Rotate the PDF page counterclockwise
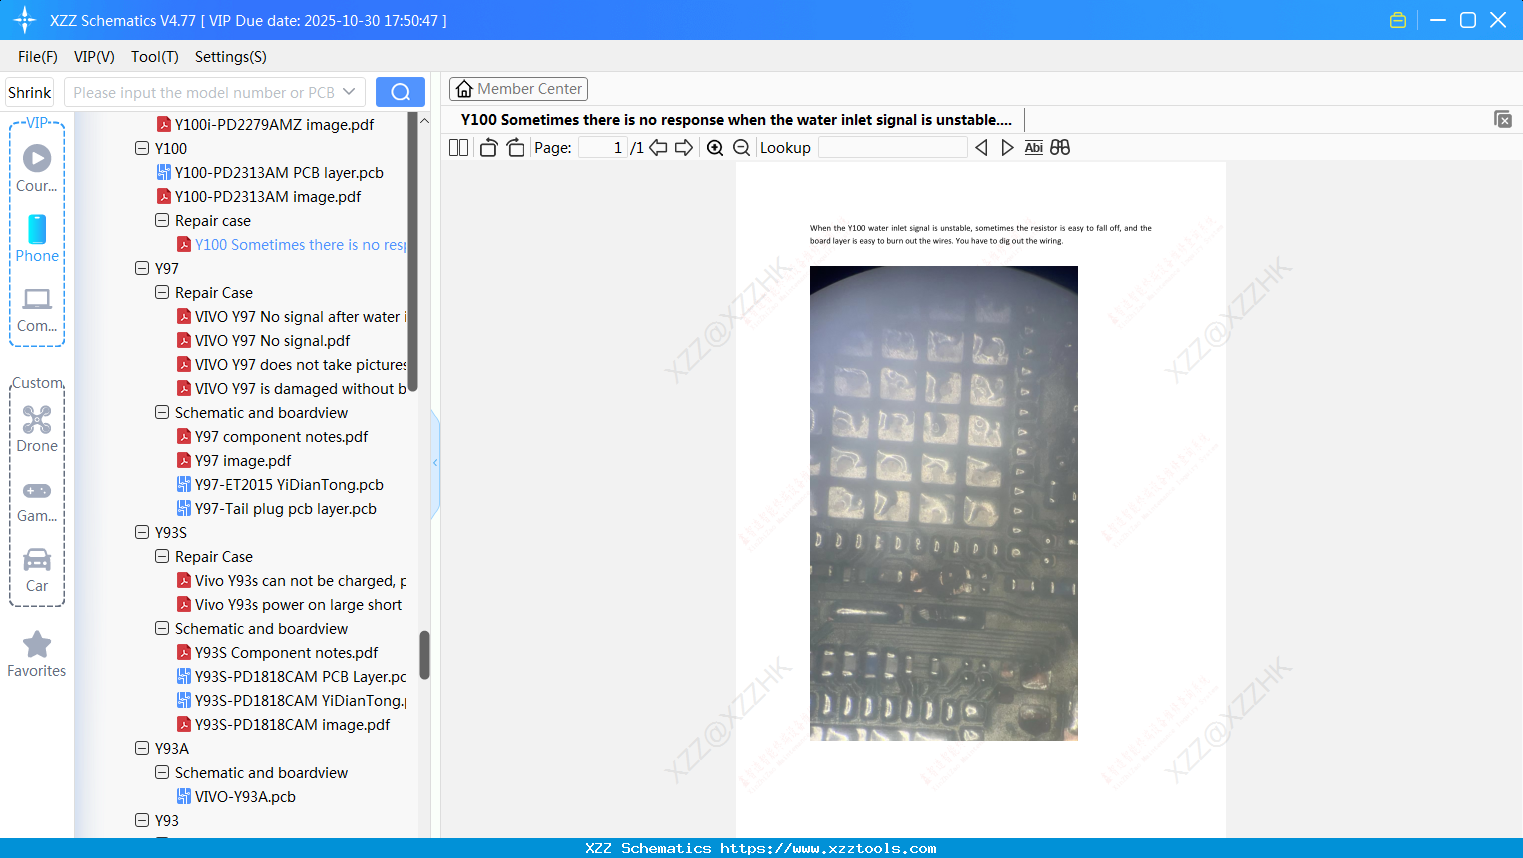The width and height of the screenshot is (1523, 858). [x=487, y=146]
